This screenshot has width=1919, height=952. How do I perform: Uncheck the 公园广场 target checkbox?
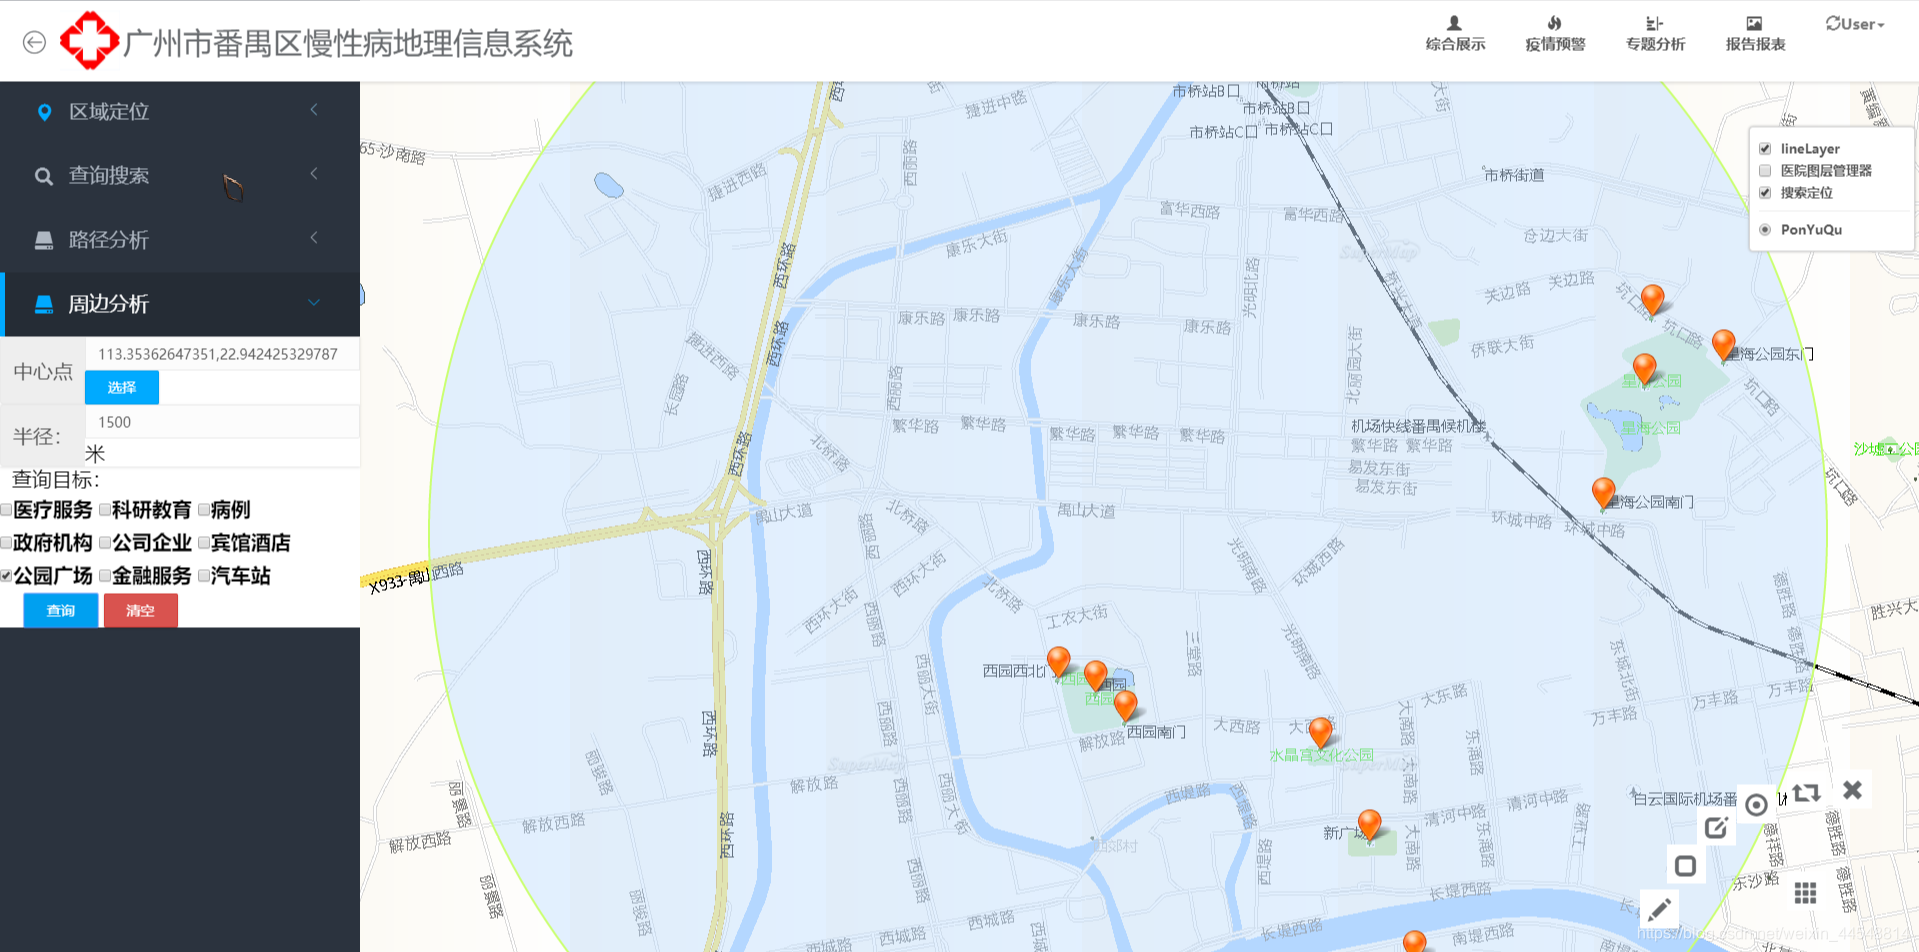click(6, 576)
